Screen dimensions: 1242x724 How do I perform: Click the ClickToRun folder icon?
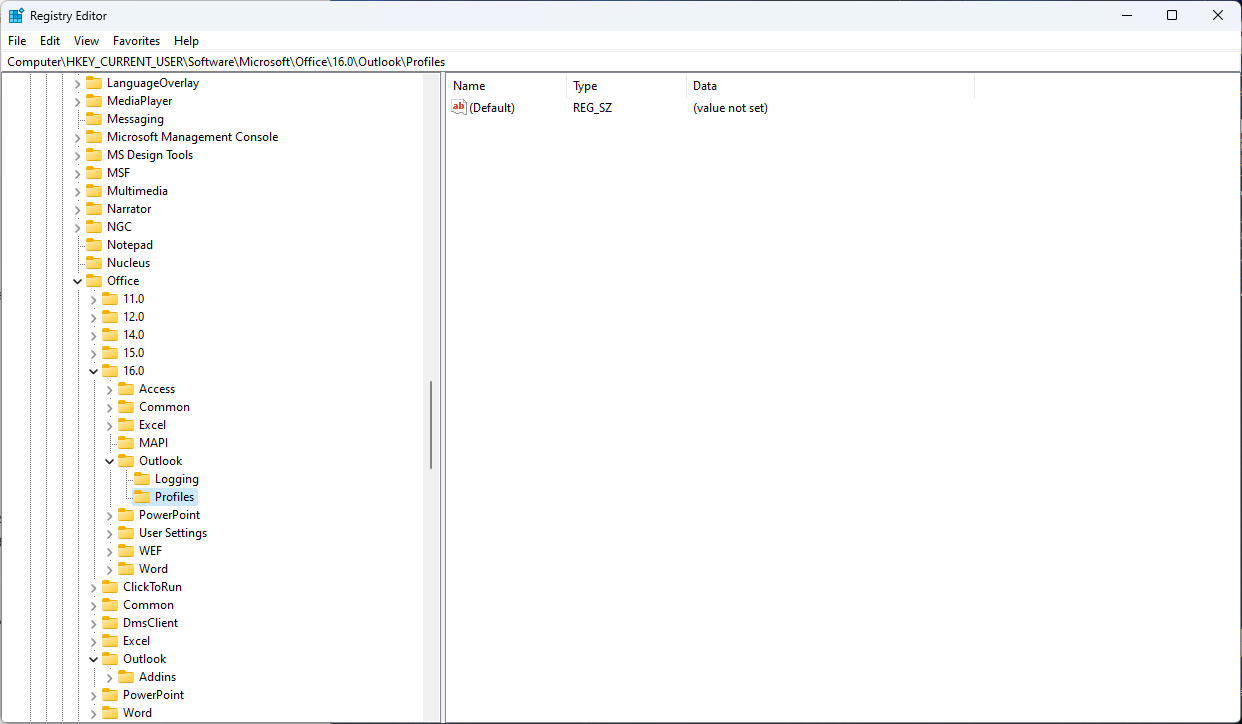click(x=110, y=587)
